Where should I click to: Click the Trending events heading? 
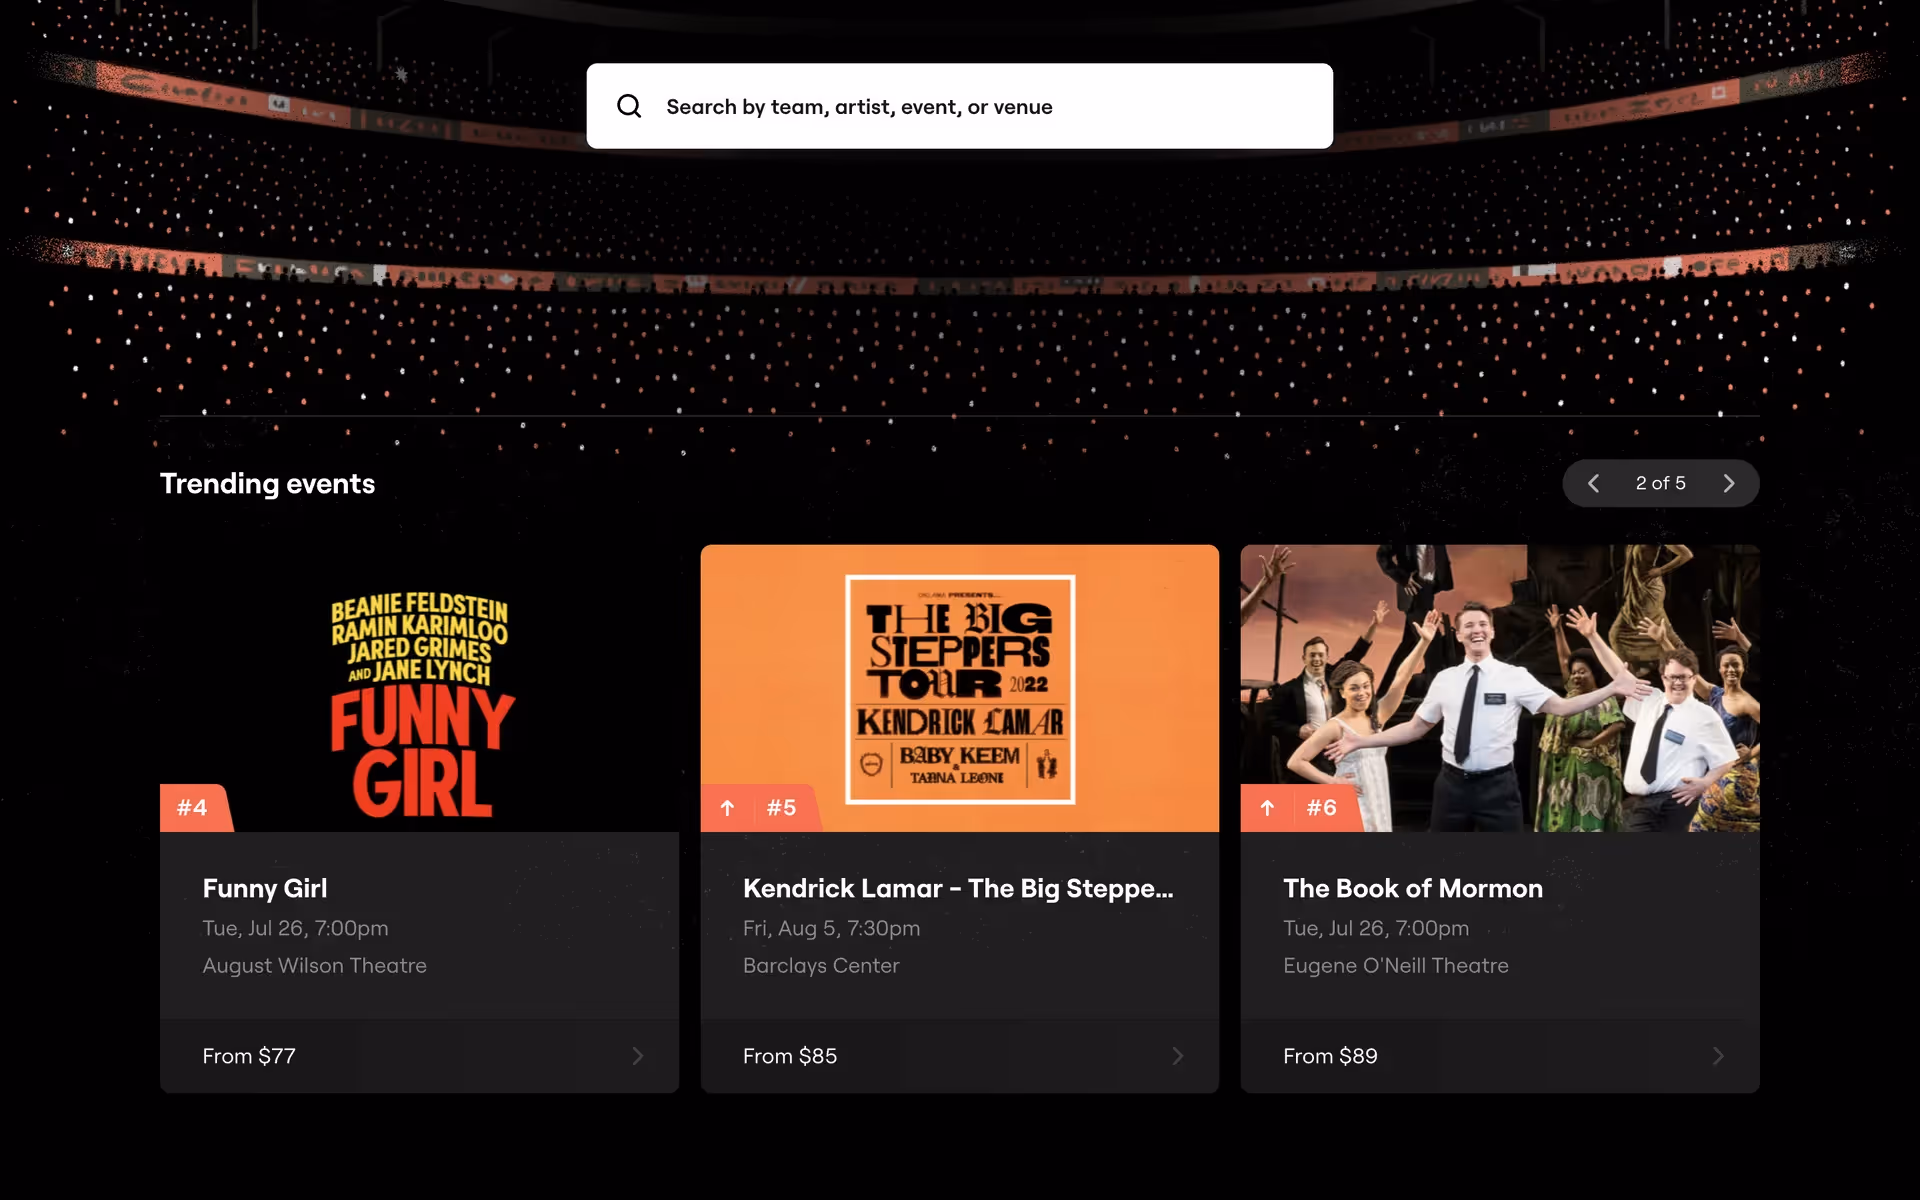click(x=267, y=484)
